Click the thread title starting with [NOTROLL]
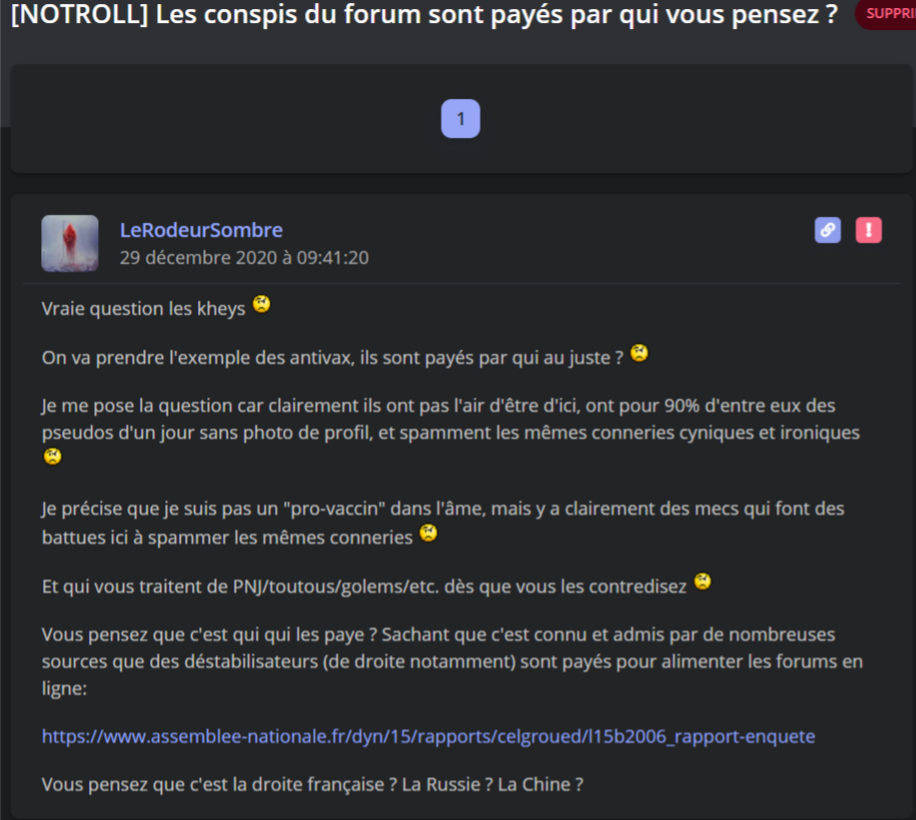Screen dimensions: 916x820 tap(425, 15)
